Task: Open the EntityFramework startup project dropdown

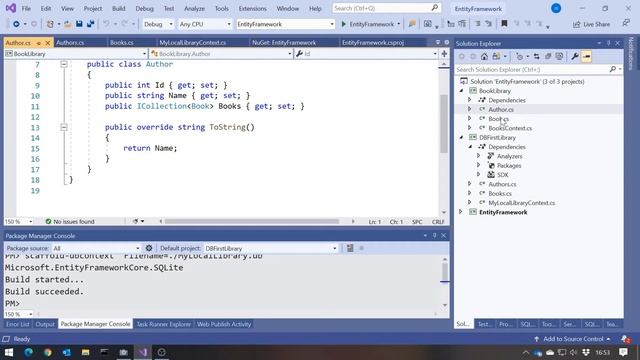Action: point(285,24)
